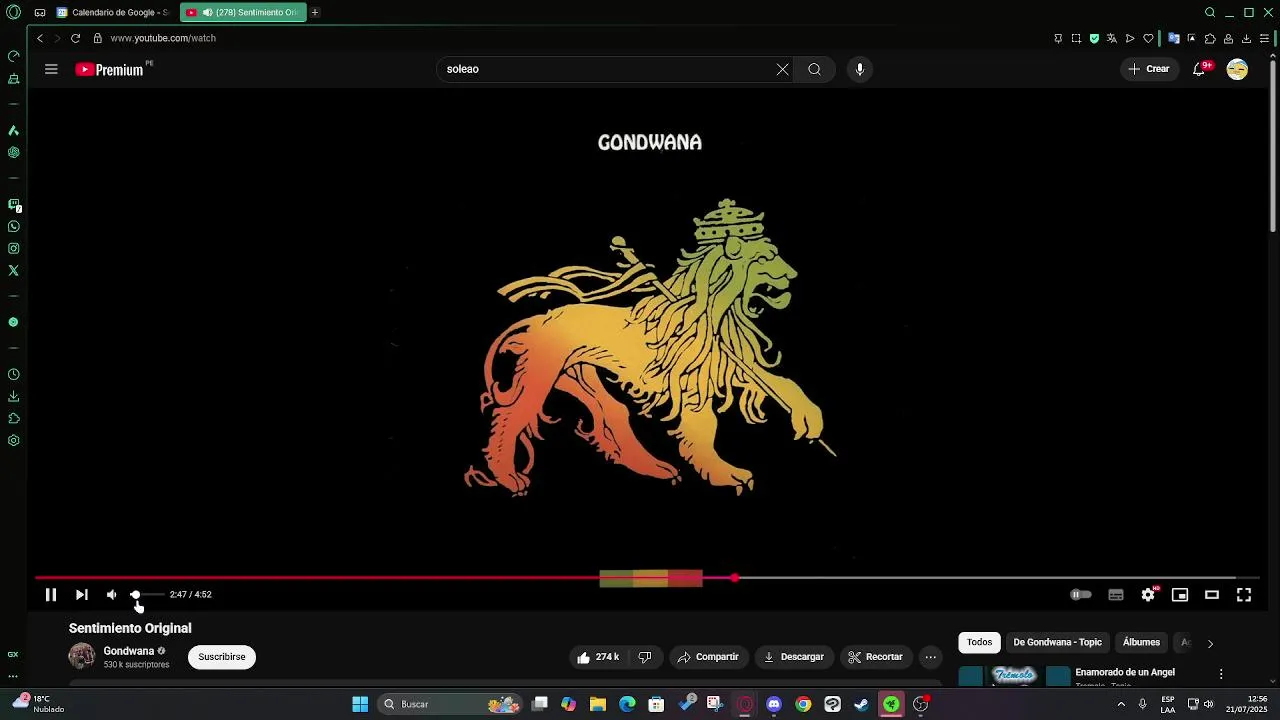The height and width of the screenshot is (720, 1280).
Task: Mute the video using speaker icon
Action: (x=111, y=594)
